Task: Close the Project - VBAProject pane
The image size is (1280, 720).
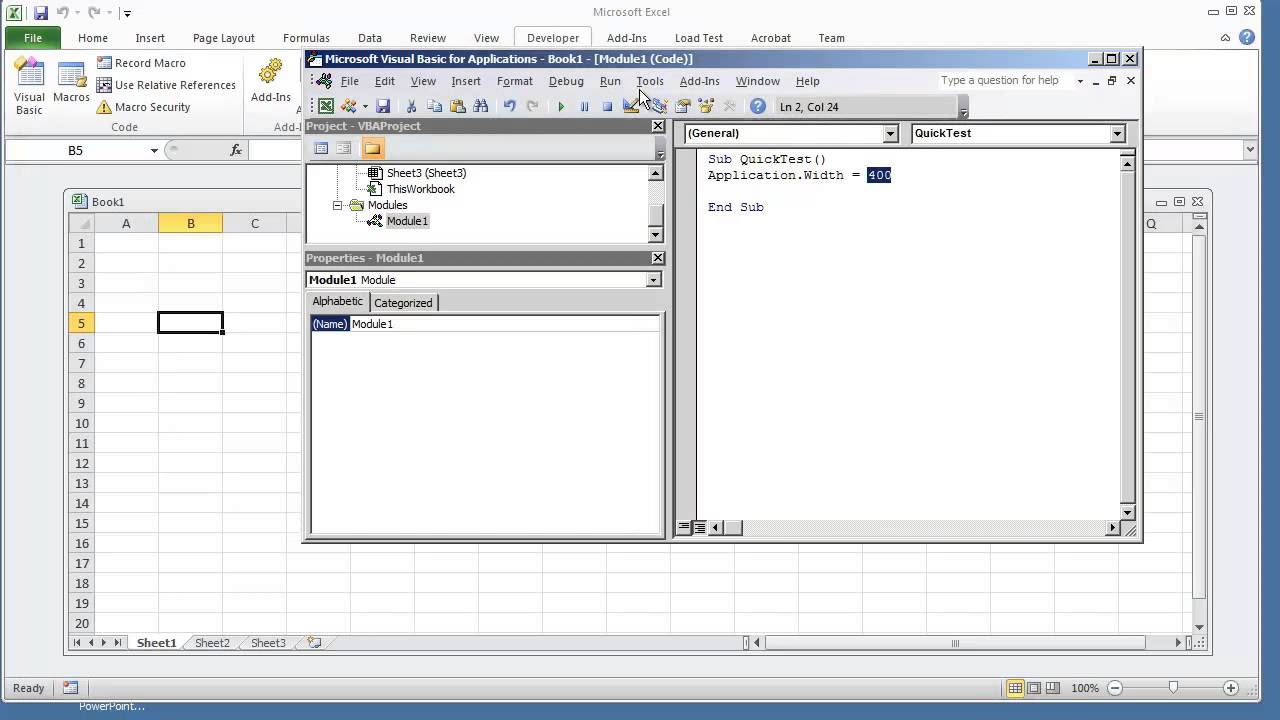Action: 657,126
